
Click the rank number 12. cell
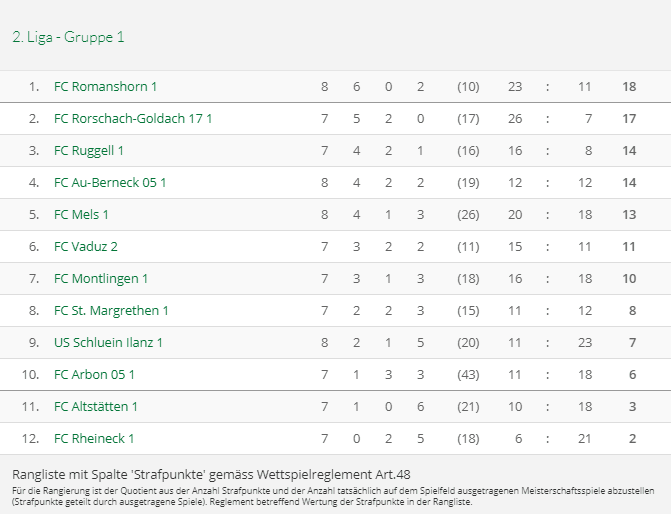[33, 439]
